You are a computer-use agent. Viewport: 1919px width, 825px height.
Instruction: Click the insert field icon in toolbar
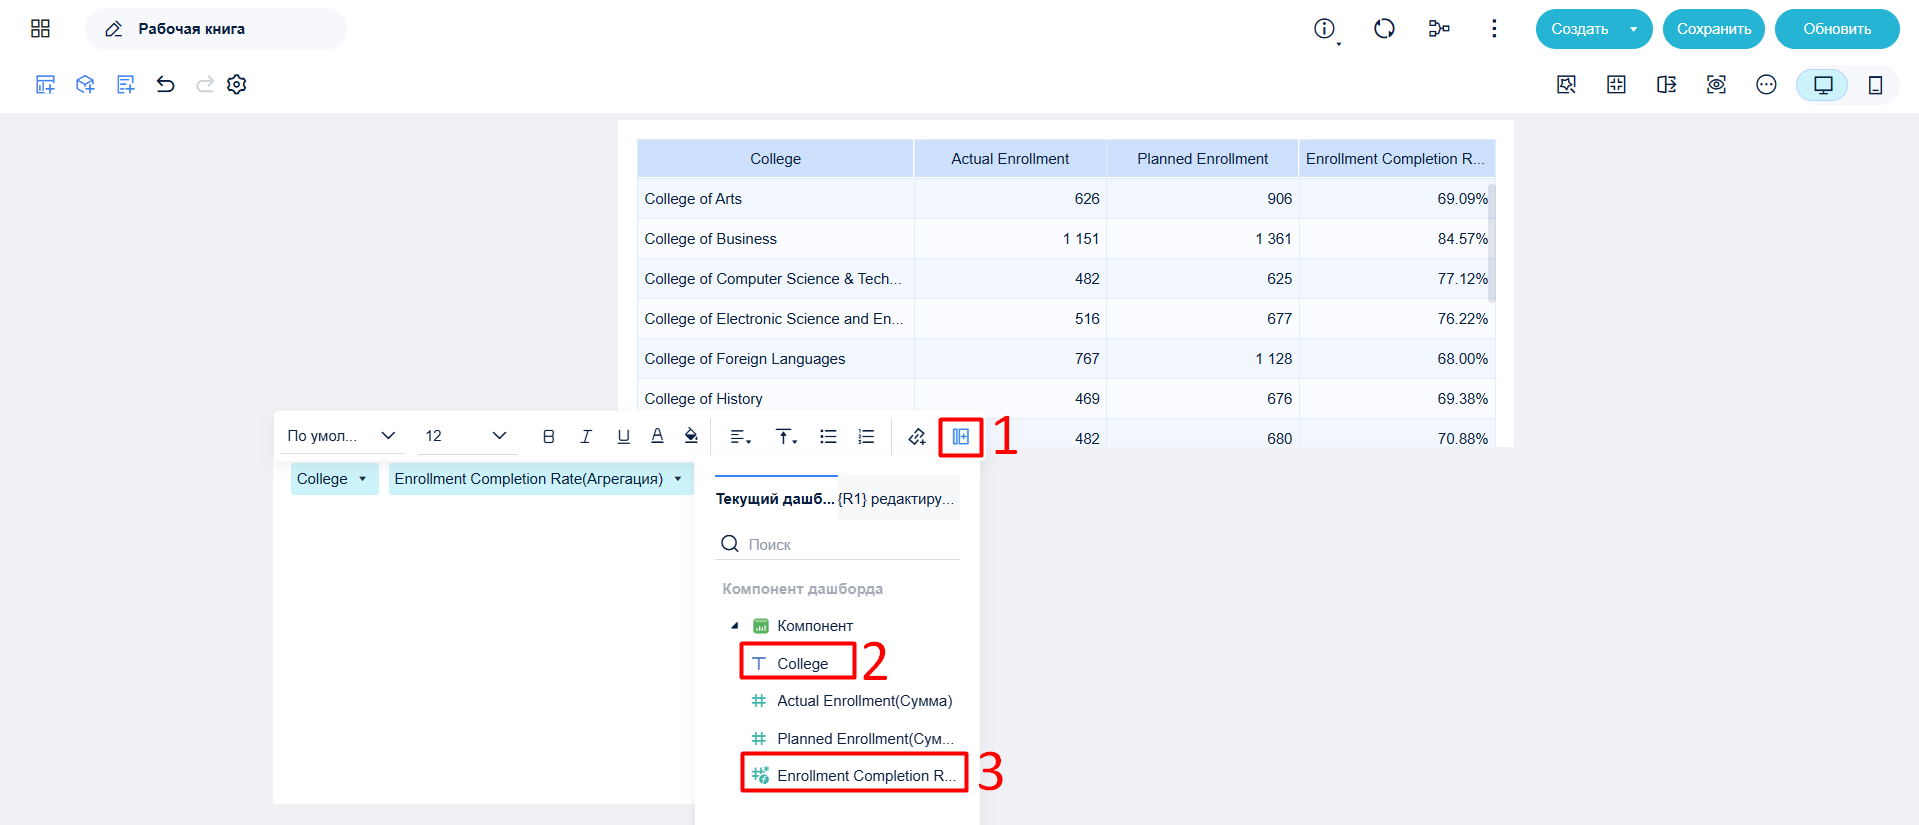[x=961, y=436]
